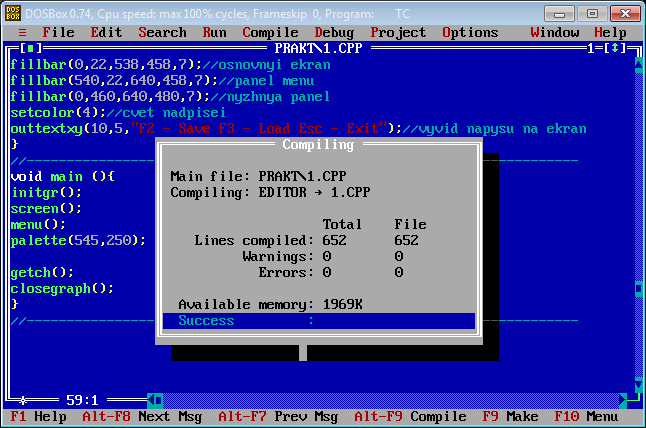Click vertical scrollbar up arrow
The height and width of the screenshot is (428, 646).
pos(639,65)
